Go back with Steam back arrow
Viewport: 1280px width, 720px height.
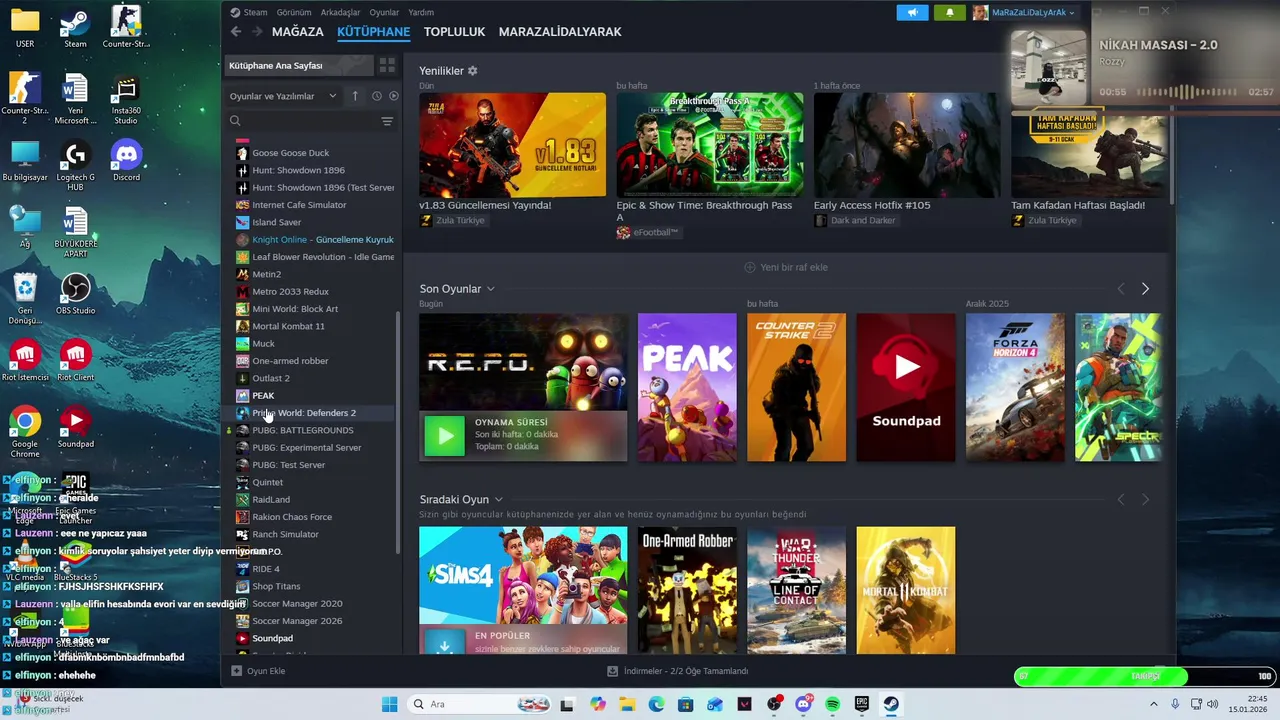(x=236, y=32)
